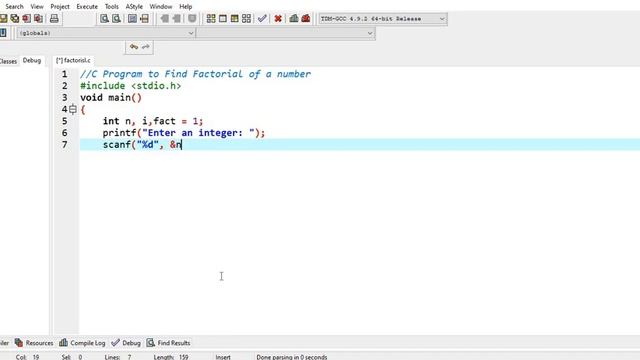640x360 pixels.
Task: Click the printf statement on line 6
Action: click(x=184, y=133)
